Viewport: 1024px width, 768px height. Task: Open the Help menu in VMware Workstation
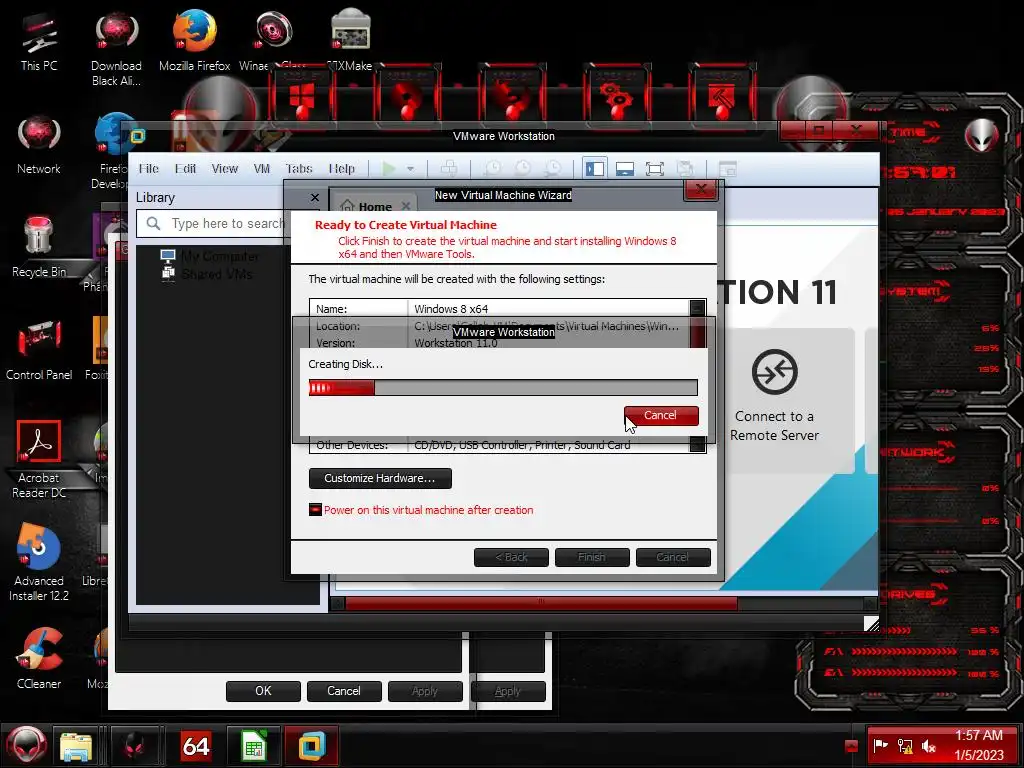(341, 168)
